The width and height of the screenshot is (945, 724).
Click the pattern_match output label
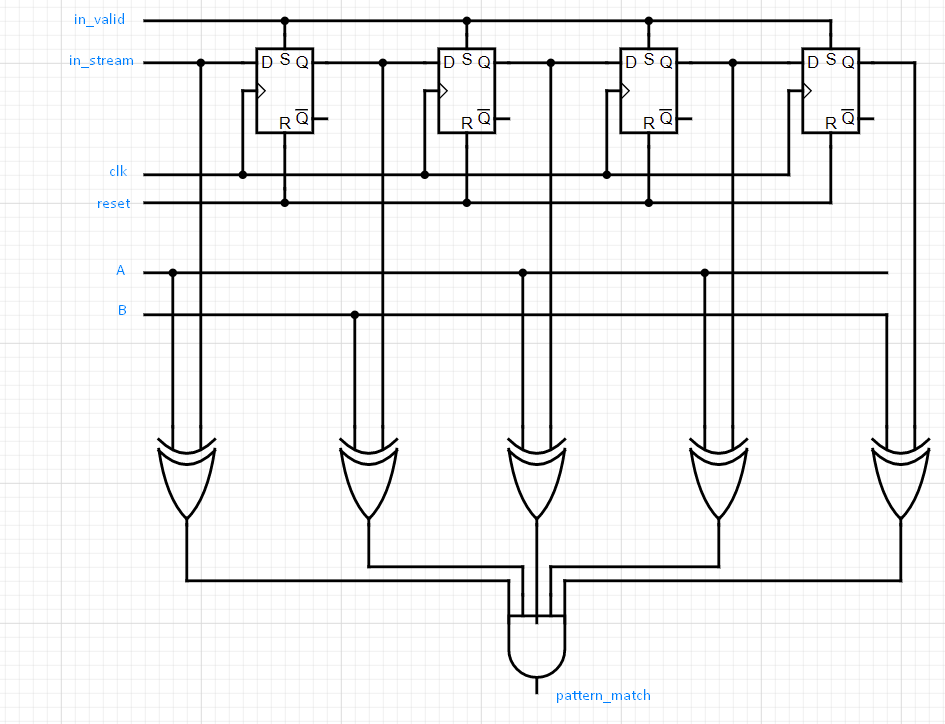click(601, 696)
